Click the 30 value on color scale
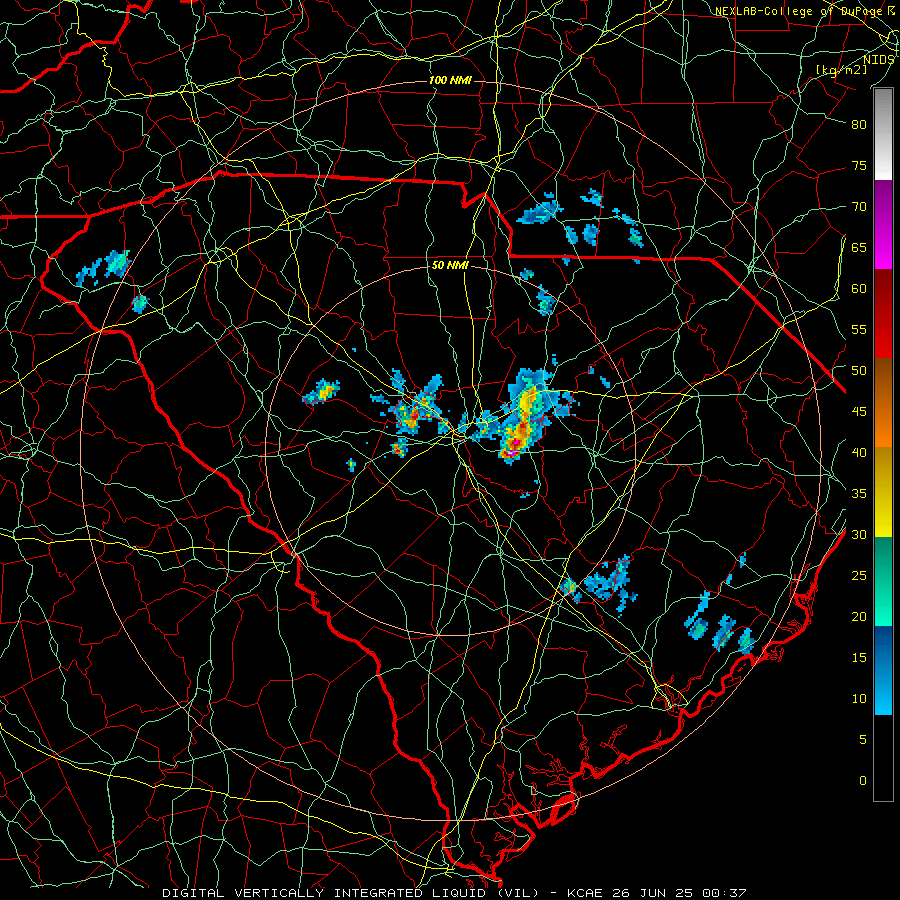Viewport: 900px width, 900px height. click(859, 535)
